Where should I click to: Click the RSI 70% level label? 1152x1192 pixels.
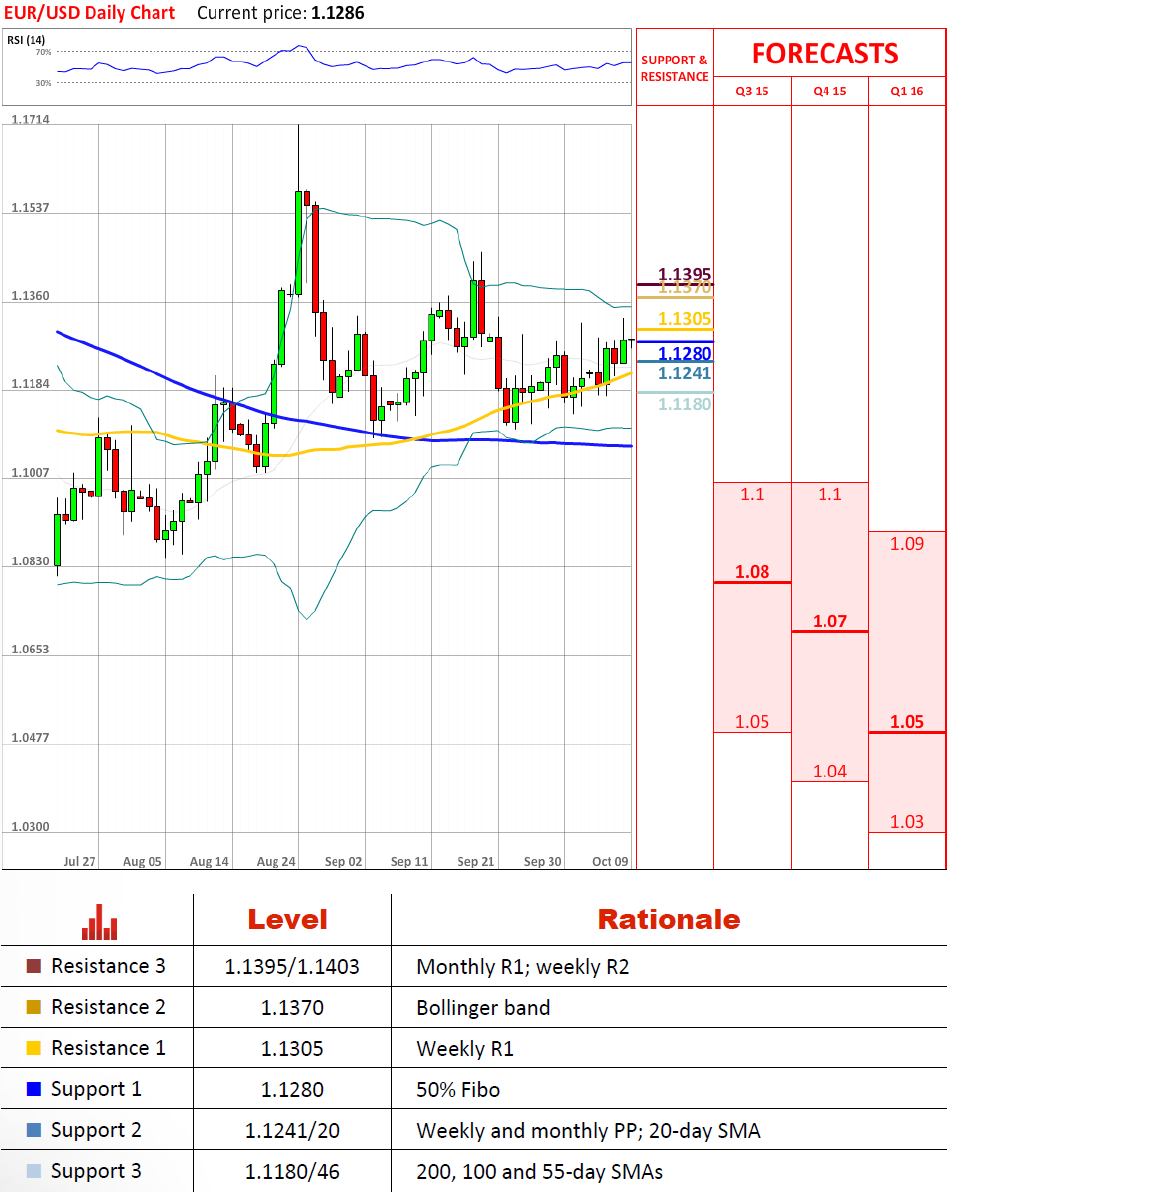click(x=43, y=52)
